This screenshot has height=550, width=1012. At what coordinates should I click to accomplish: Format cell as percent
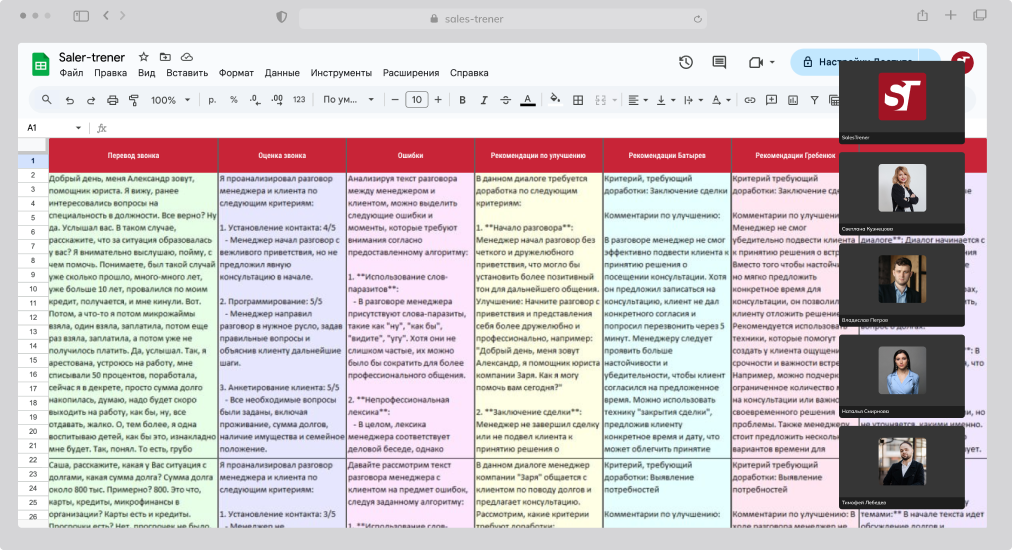pos(234,100)
